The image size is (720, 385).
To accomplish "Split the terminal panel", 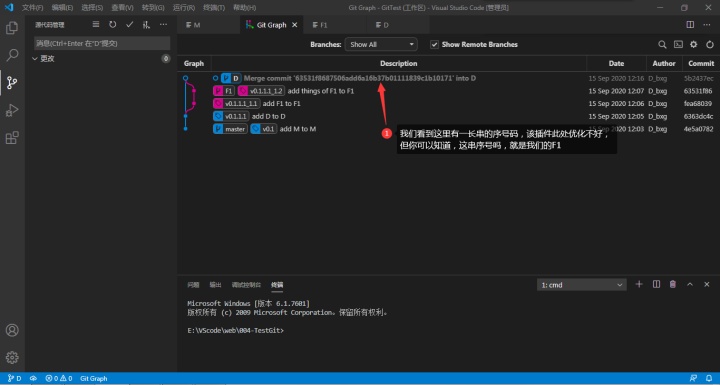I will [656, 284].
